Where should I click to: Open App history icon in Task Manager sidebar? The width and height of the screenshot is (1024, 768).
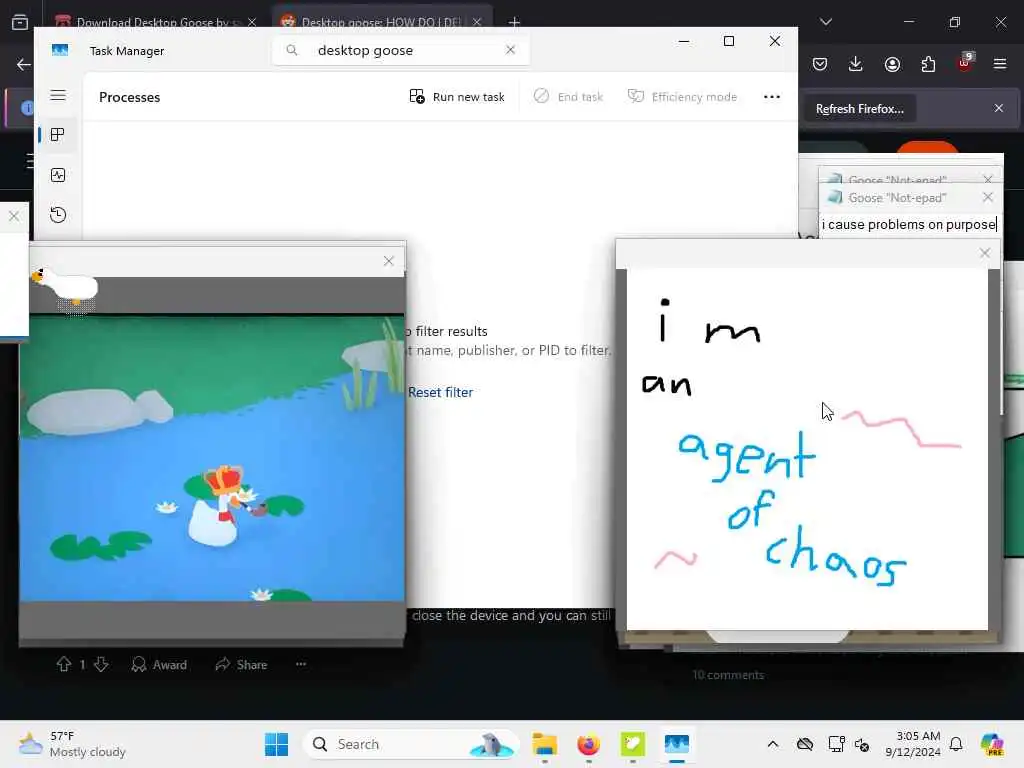click(x=58, y=215)
